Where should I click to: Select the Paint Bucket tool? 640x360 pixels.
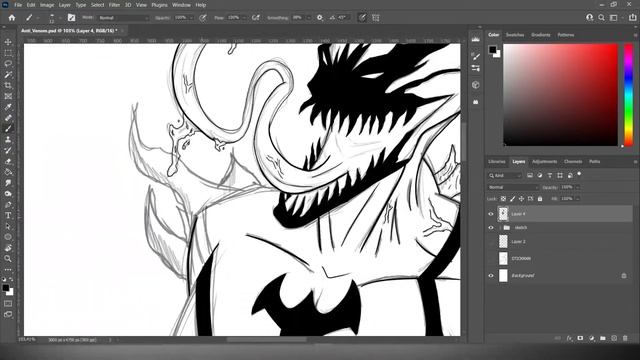8,172
